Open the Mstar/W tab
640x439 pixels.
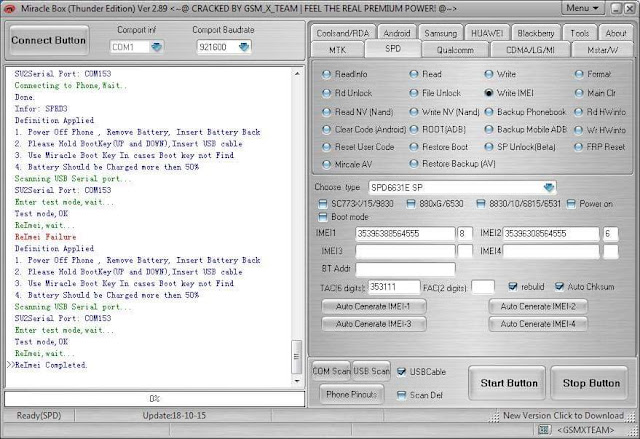602,50
